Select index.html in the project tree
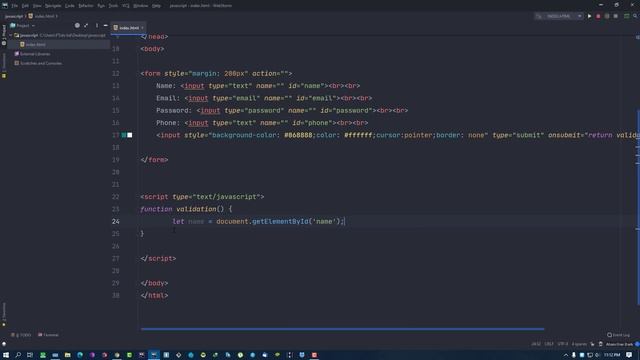The width and height of the screenshot is (640, 360). 36,44
